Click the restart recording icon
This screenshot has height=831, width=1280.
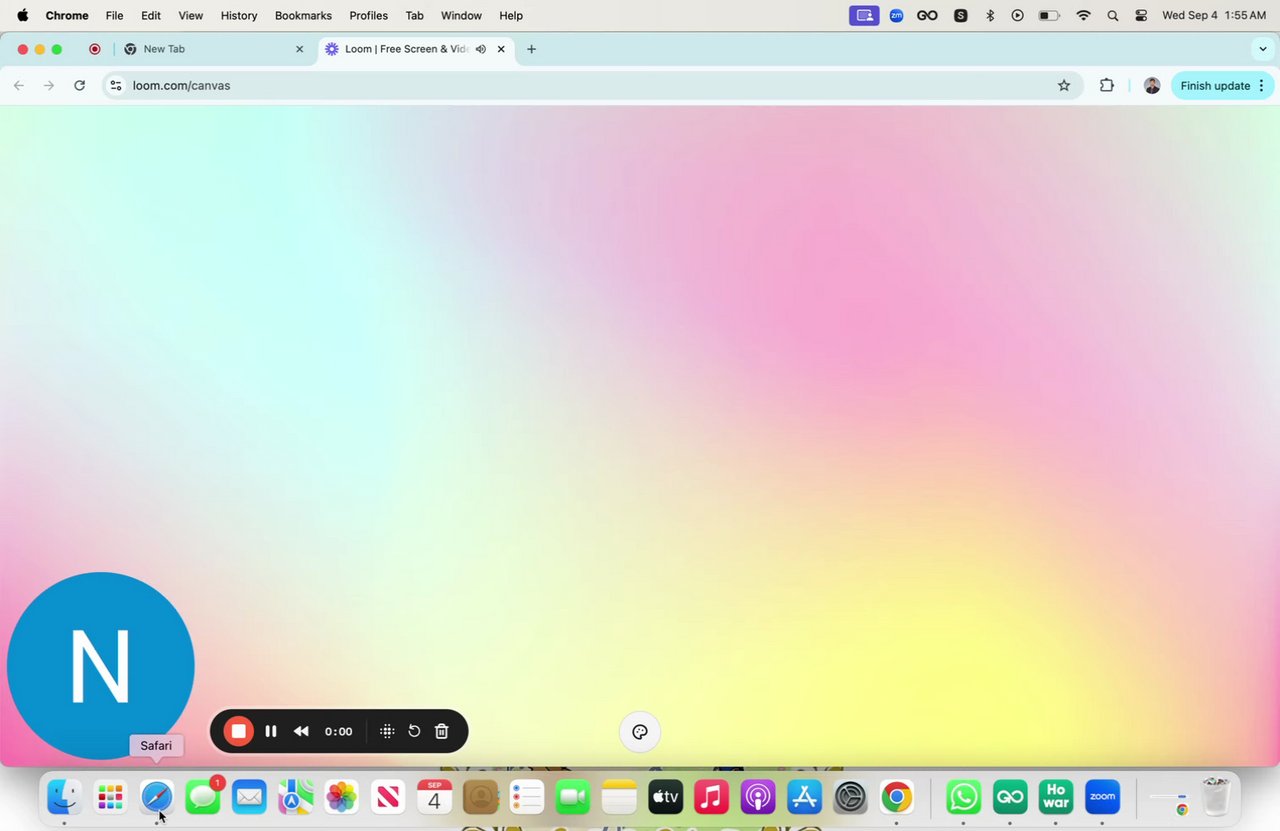tap(414, 731)
